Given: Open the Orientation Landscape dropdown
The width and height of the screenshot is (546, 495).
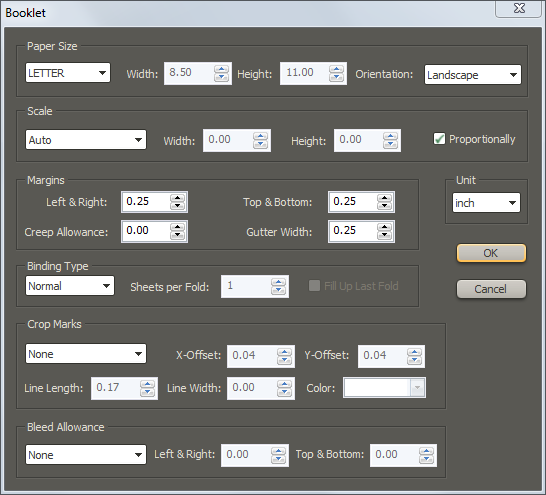Looking at the screenshot, I should point(473,74).
